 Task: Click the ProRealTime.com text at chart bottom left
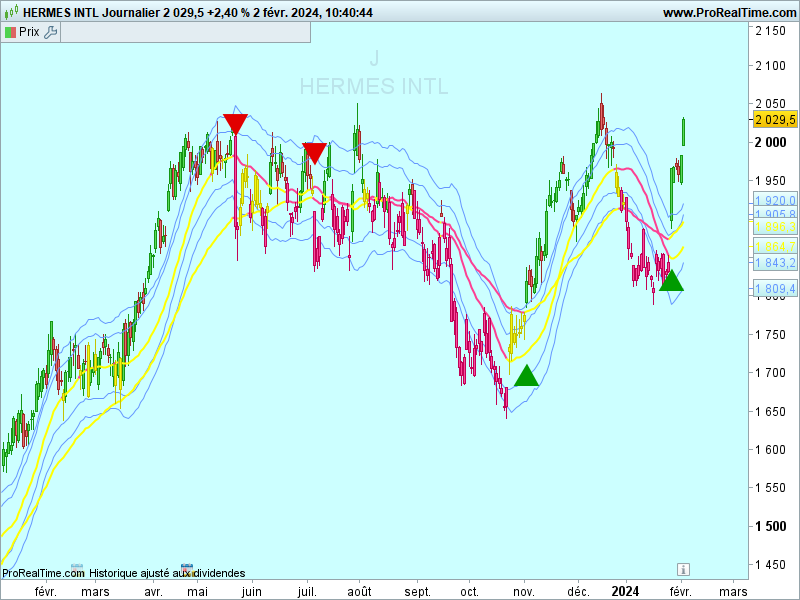coord(43,573)
